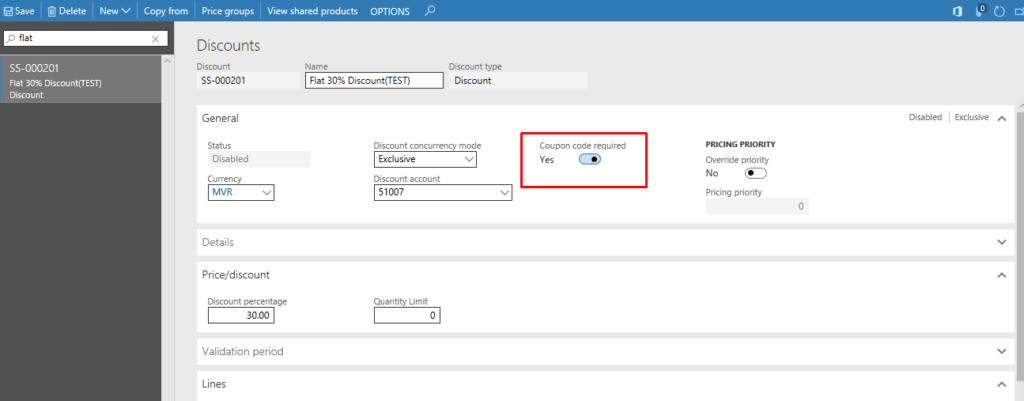Toggle the Coupon code required switch

point(589,159)
